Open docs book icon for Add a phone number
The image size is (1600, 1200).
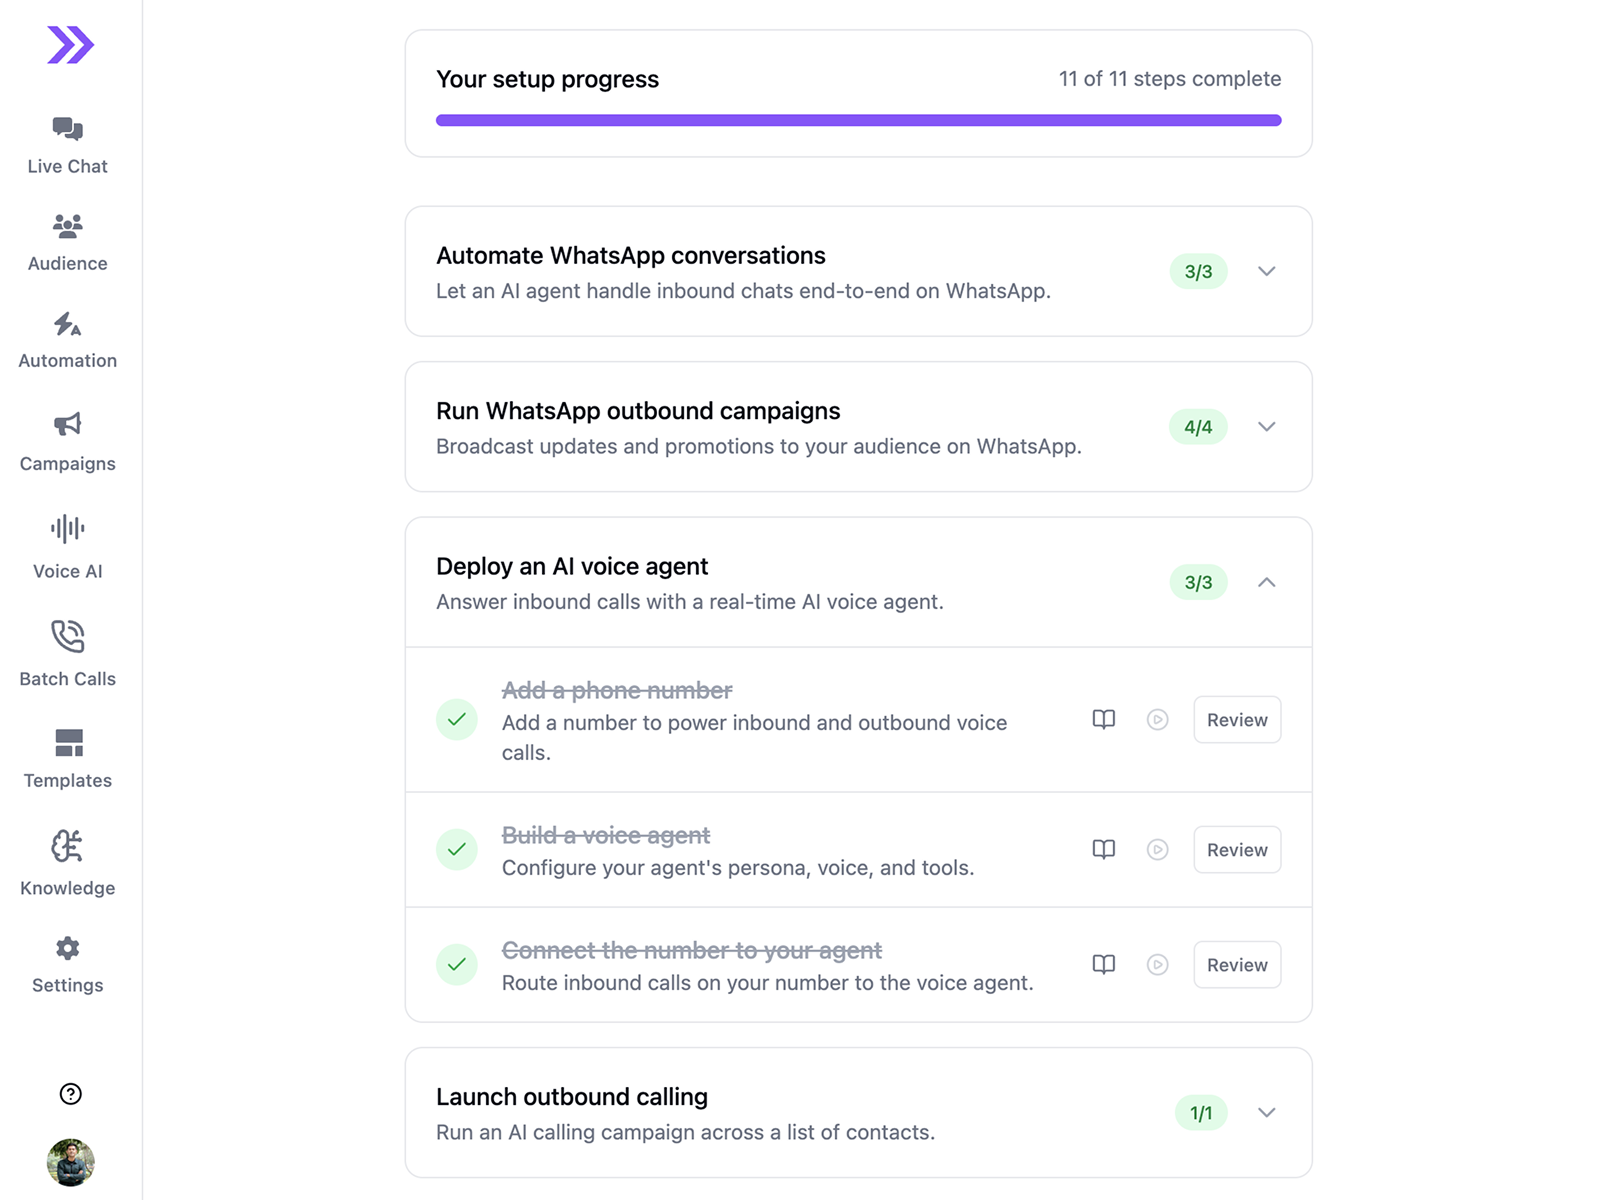tap(1104, 720)
